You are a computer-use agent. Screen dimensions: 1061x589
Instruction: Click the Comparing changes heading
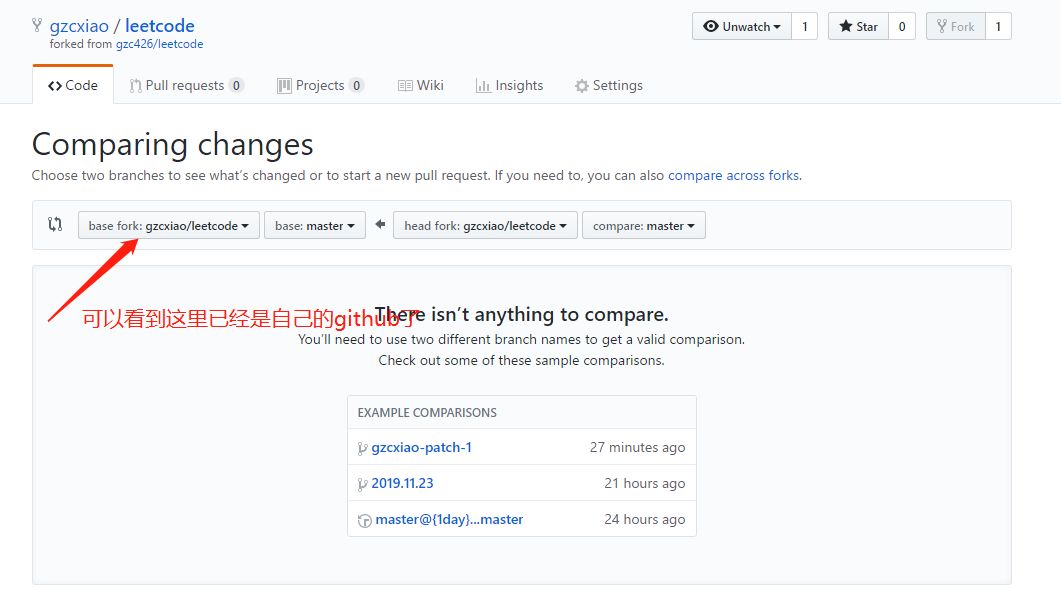pyautogui.click(x=173, y=144)
